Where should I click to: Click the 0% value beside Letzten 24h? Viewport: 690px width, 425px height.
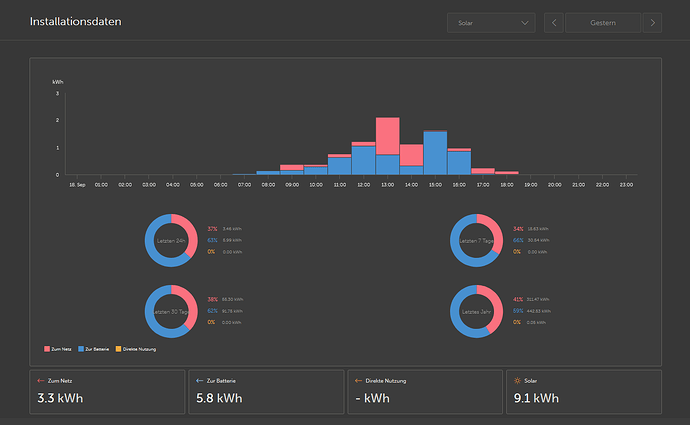tap(211, 252)
